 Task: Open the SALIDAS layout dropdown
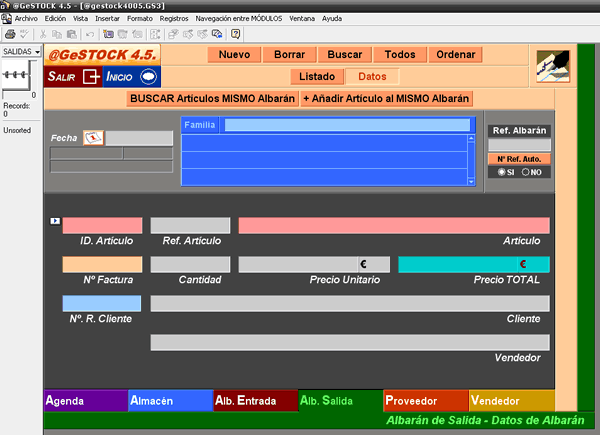pos(21,52)
